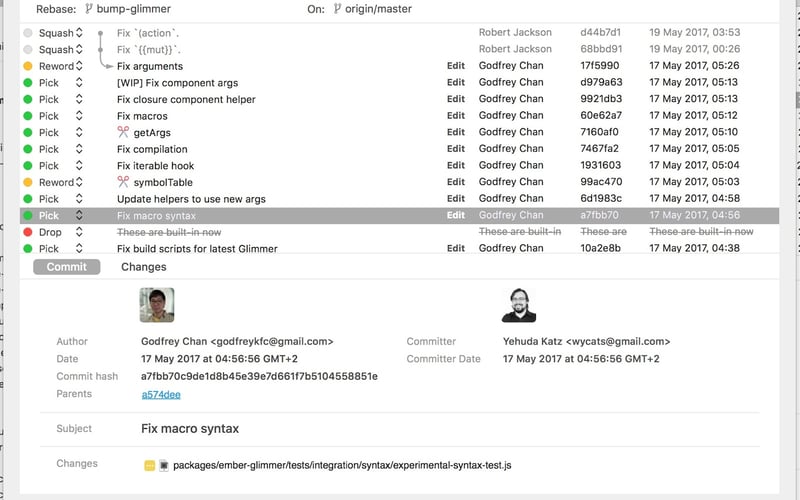Select the 'These are built-in now' dropped commit title
Viewport: 800px width, 500px height.
pos(169,232)
